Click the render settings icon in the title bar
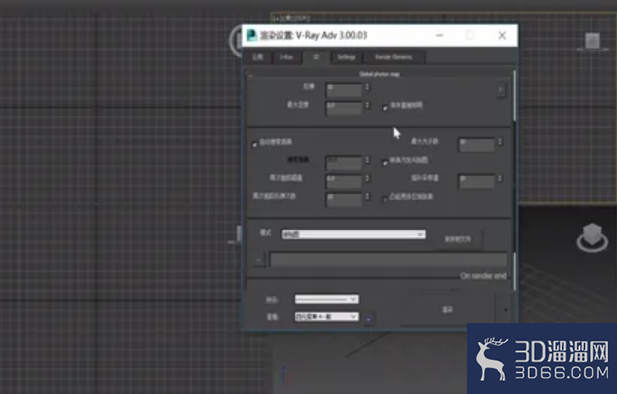This screenshot has height=394, width=617. pyautogui.click(x=251, y=35)
